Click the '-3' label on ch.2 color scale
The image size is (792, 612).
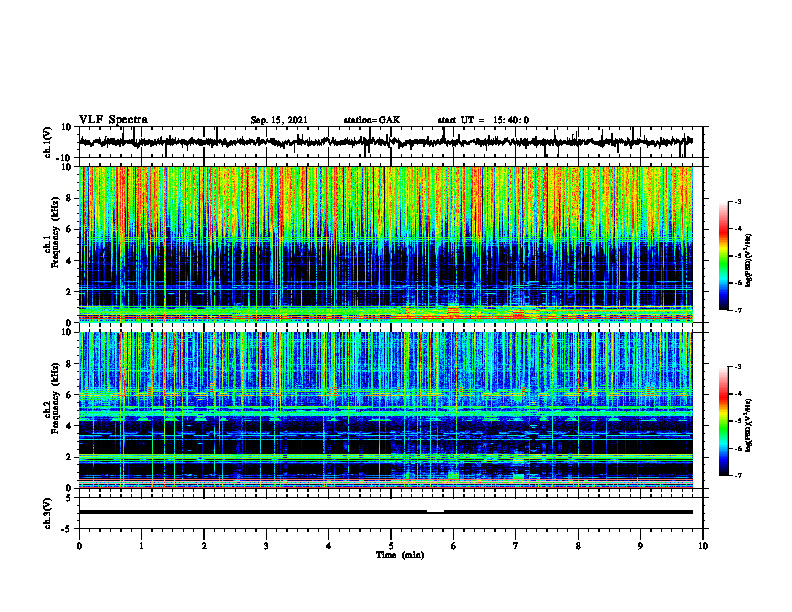pyautogui.click(x=737, y=367)
